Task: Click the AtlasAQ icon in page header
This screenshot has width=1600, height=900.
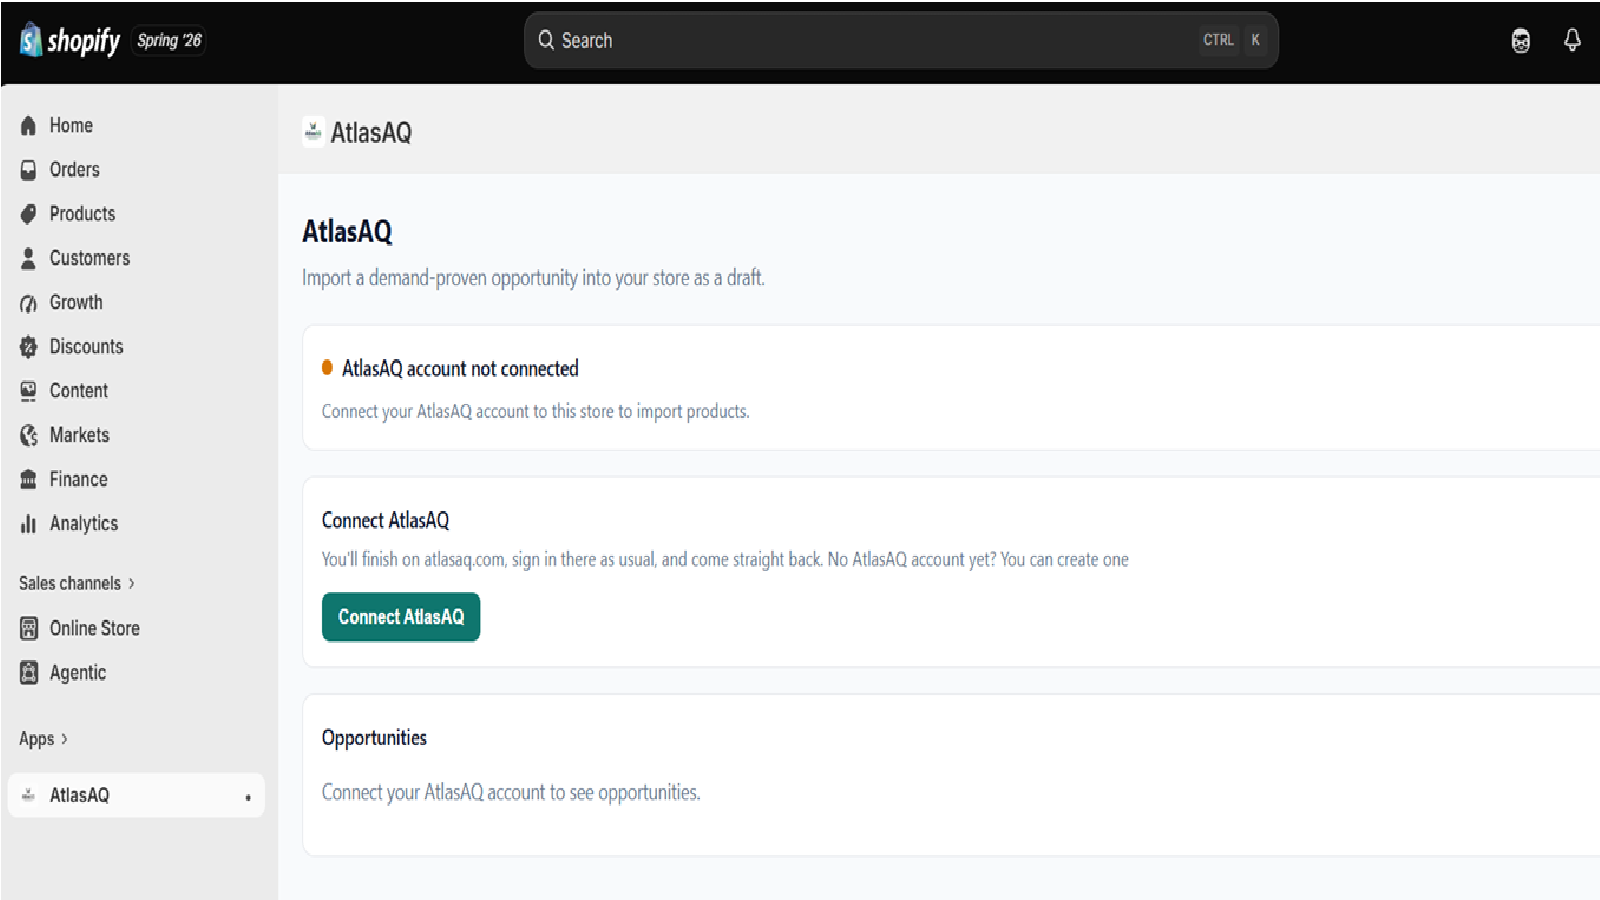Action: pos(313,132)
